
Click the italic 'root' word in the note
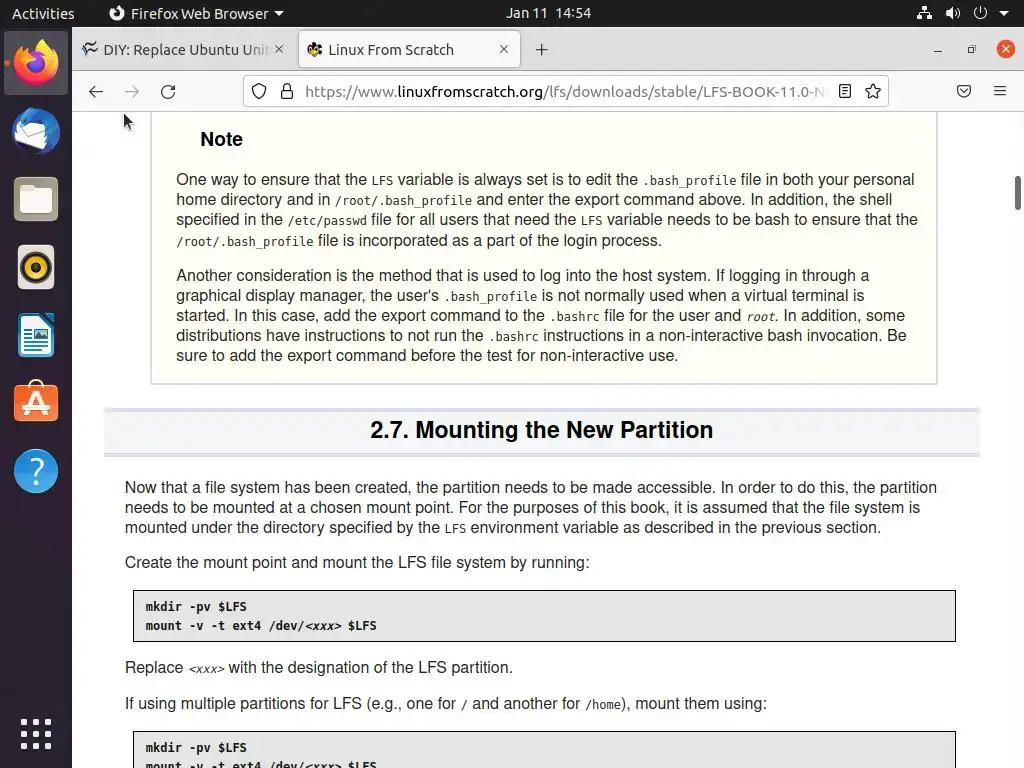coord(760,316)
